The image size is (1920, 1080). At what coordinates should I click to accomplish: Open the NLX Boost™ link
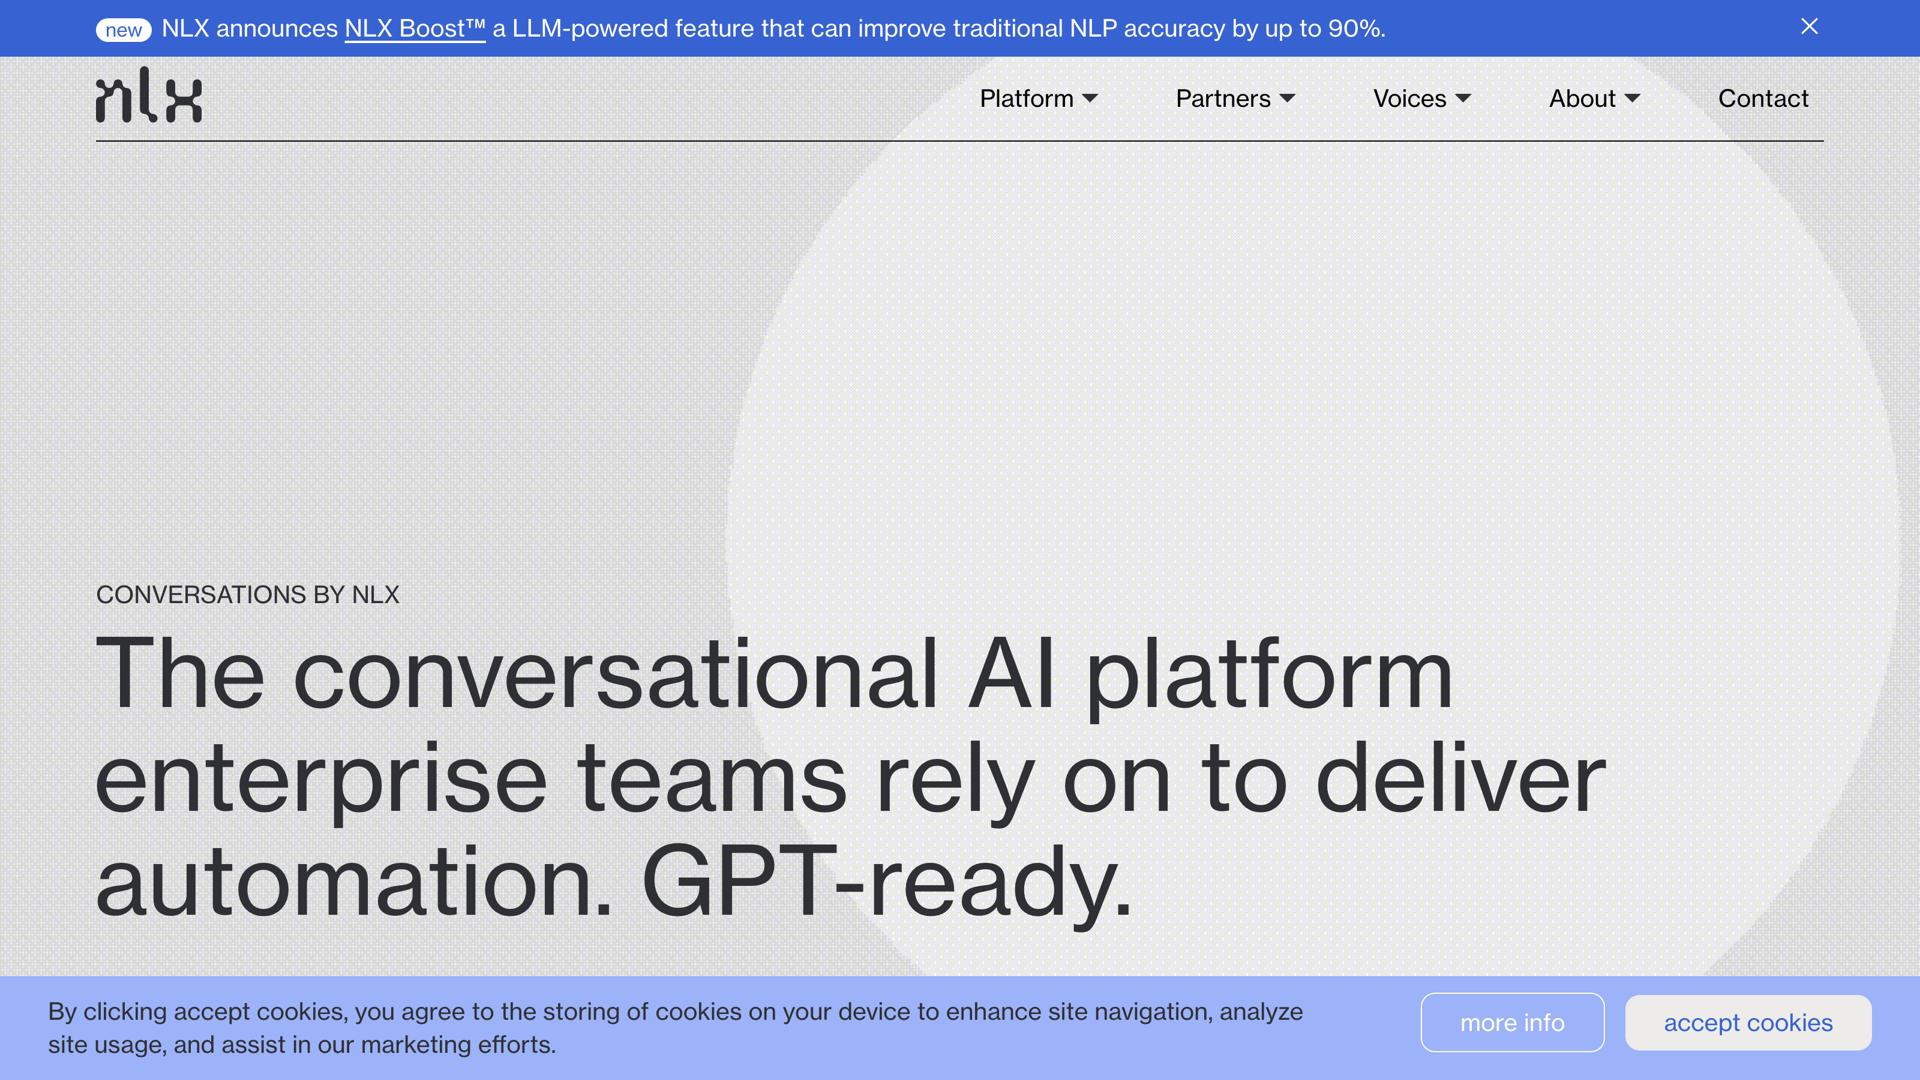click(x=414, y=29)
